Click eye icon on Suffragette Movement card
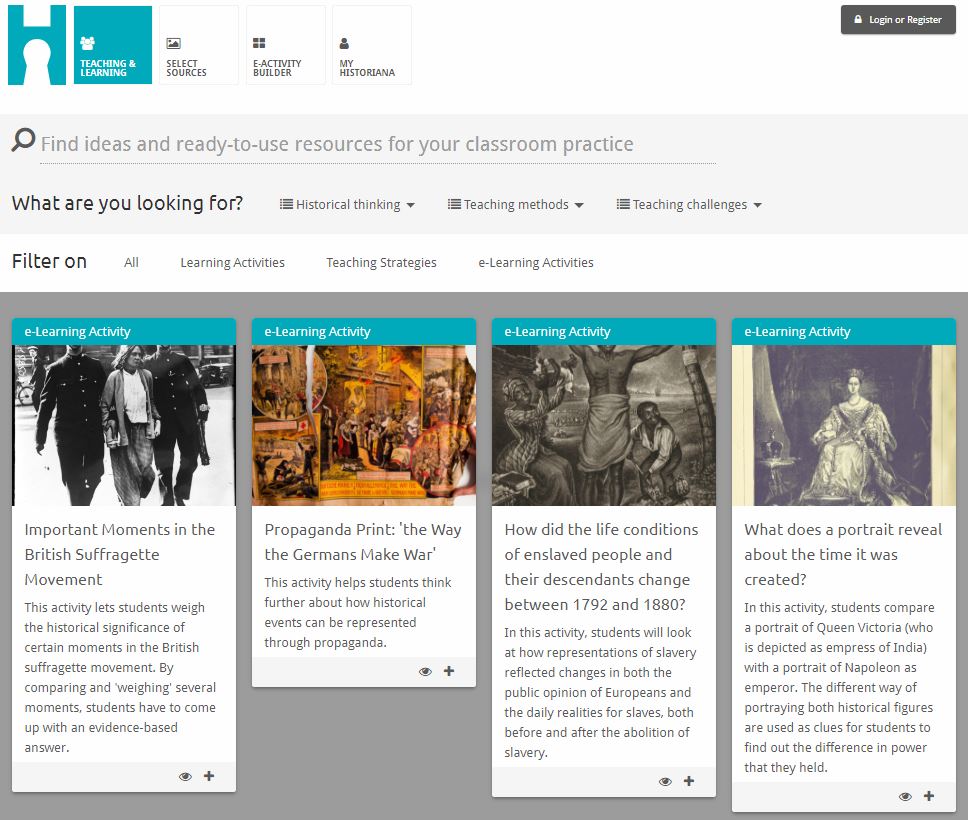The height and width of the screenshot is (820, 968). coord(185,777)
